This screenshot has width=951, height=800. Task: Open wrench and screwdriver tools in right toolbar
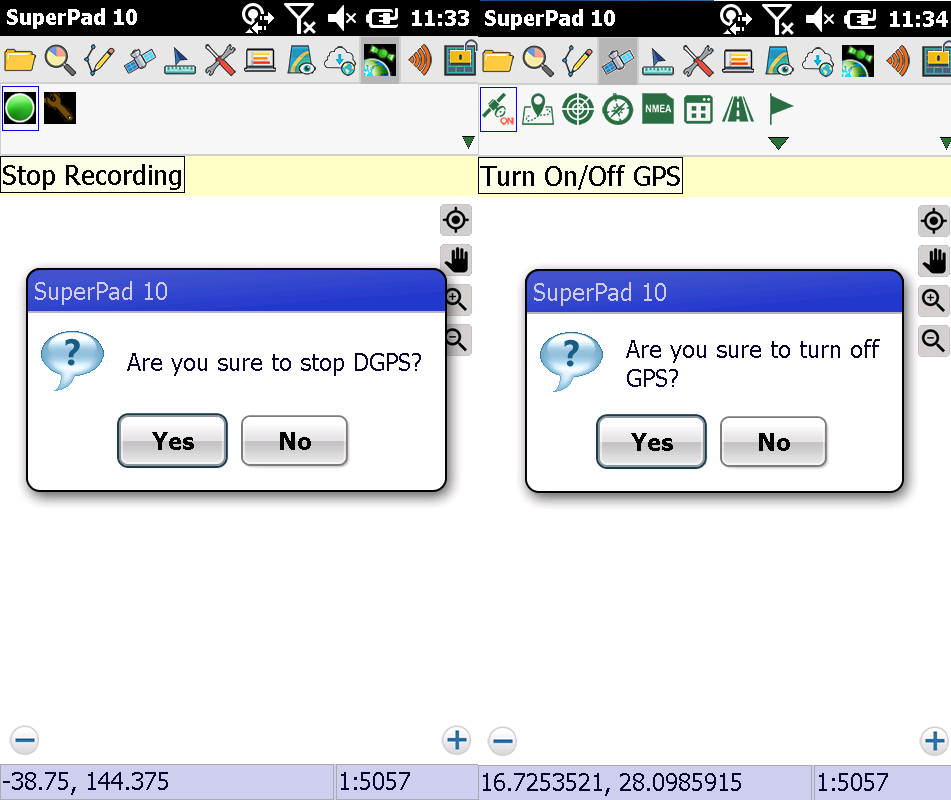[697, 61]
